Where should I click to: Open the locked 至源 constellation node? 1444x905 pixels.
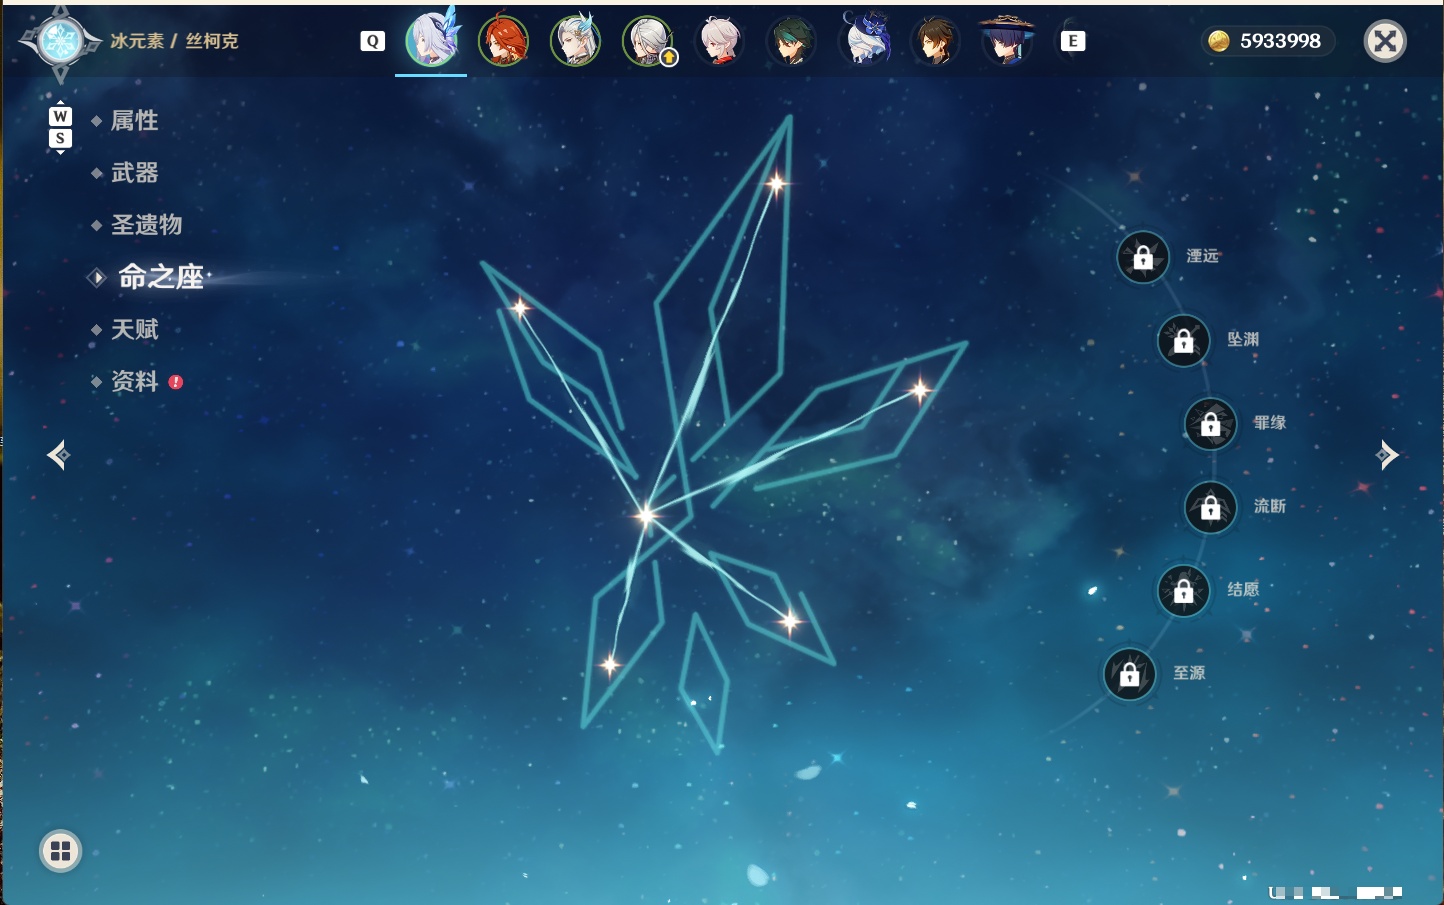click(1130, 674)
